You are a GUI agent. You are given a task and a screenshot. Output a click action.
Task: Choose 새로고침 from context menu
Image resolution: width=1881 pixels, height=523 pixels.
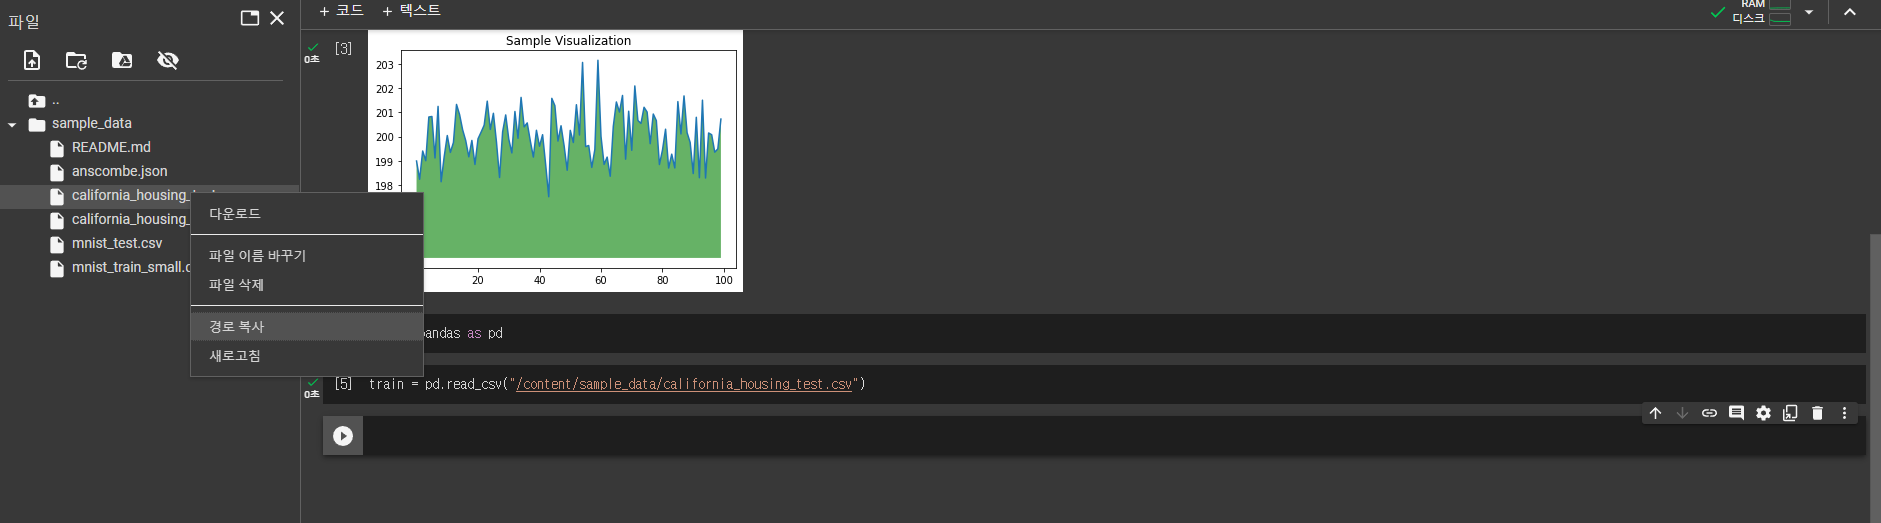tap(307, 356)
